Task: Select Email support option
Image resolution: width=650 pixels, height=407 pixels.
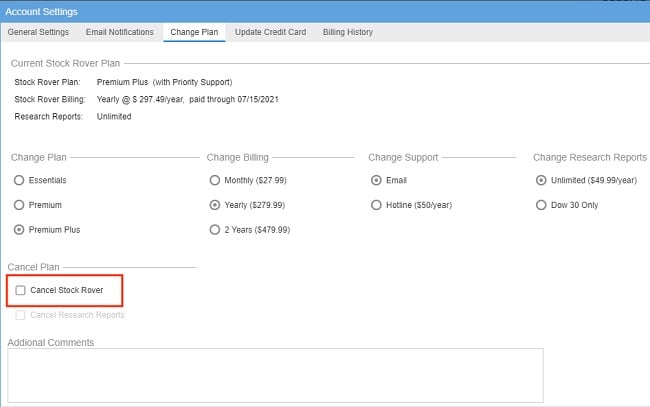Action: click(376, 180)
